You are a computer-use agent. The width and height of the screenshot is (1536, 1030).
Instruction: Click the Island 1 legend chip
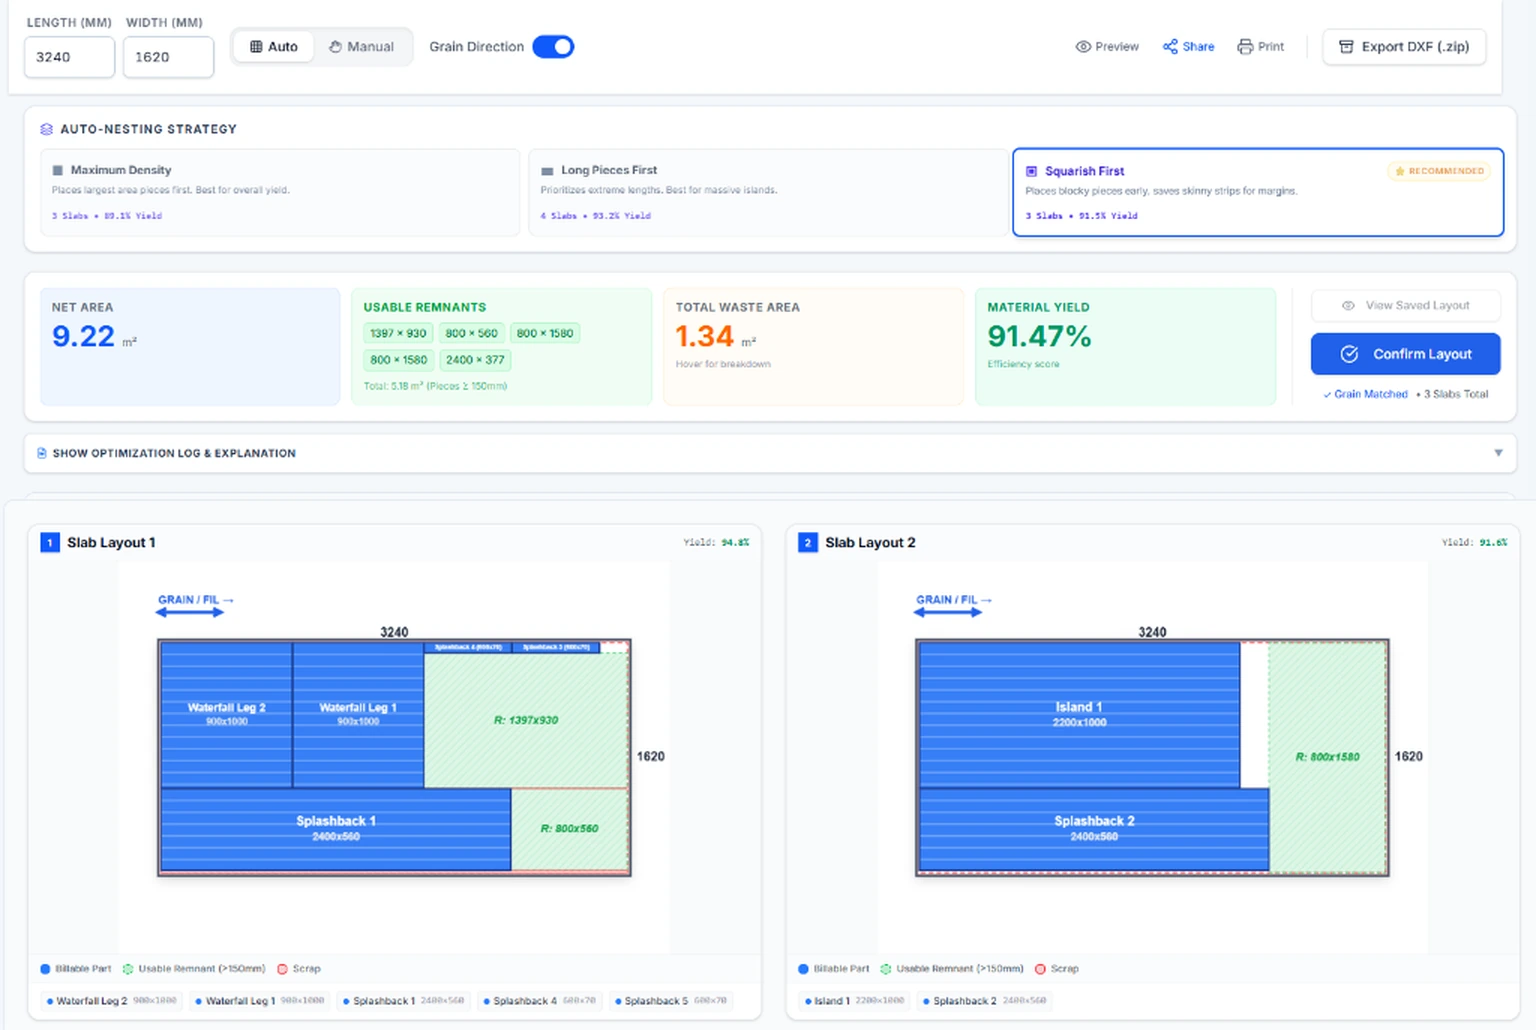tap(855, 1001)
